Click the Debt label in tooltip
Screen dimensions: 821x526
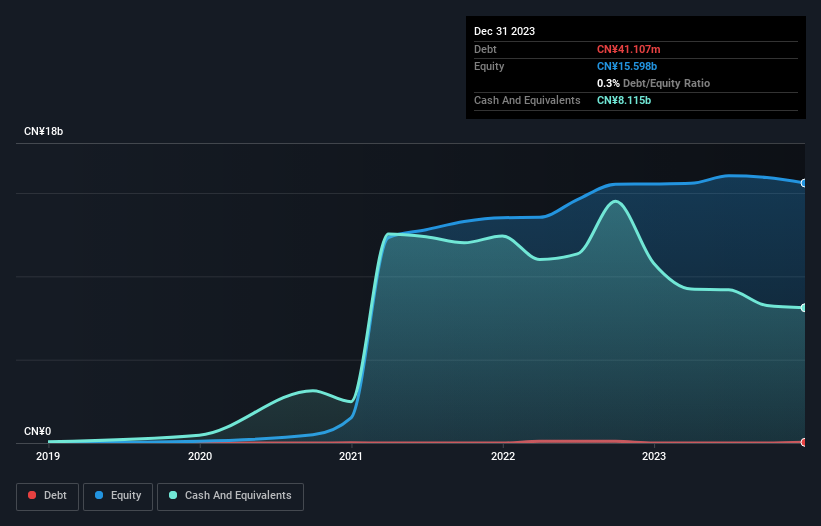(x=485, y=49)
